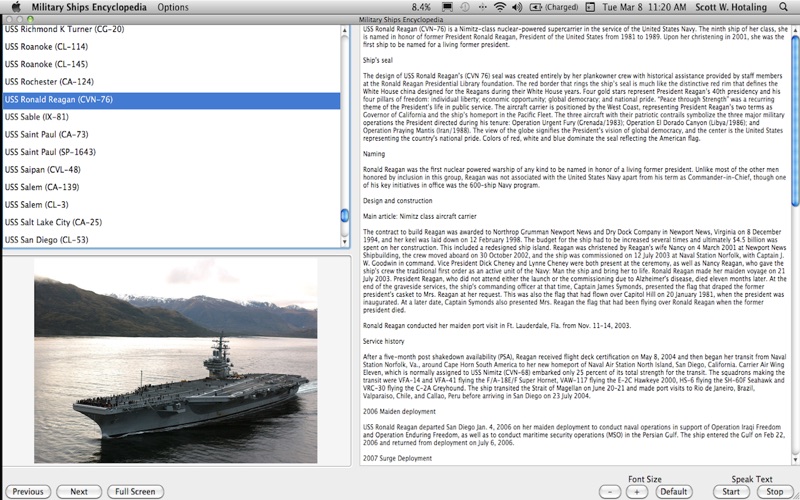This screenshot has height=500, width=800.
Task: Click the volume speaker icon
Action: (x=517, y=7)
